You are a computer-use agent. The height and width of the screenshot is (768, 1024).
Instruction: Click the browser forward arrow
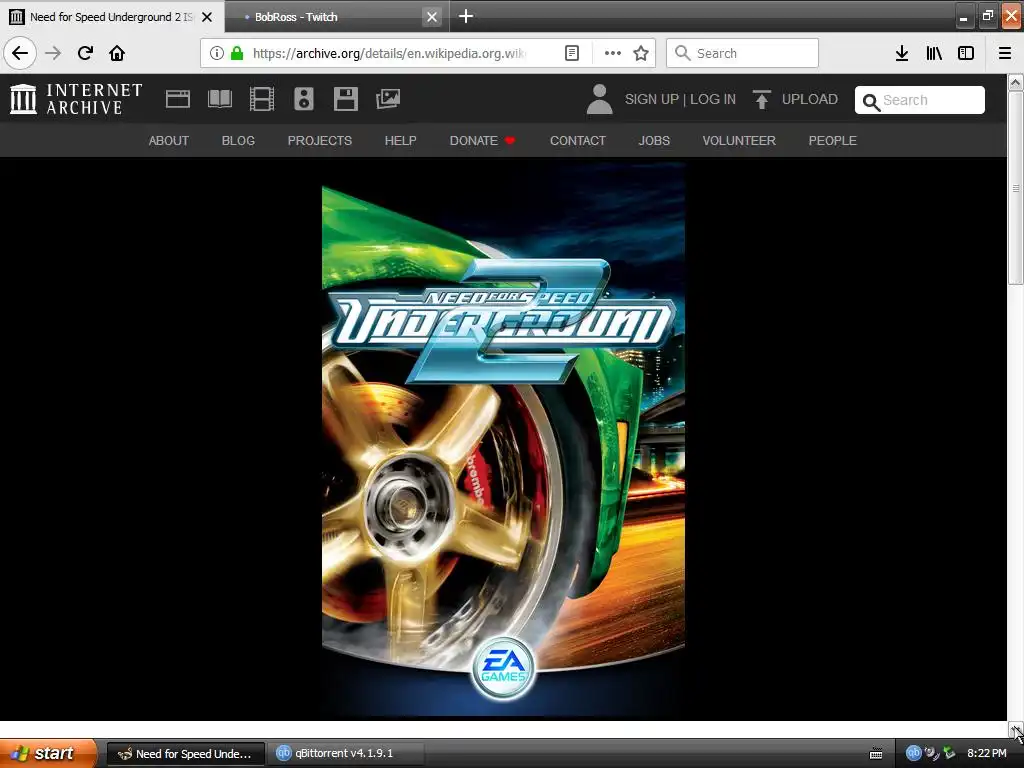[x=53, y=53]
